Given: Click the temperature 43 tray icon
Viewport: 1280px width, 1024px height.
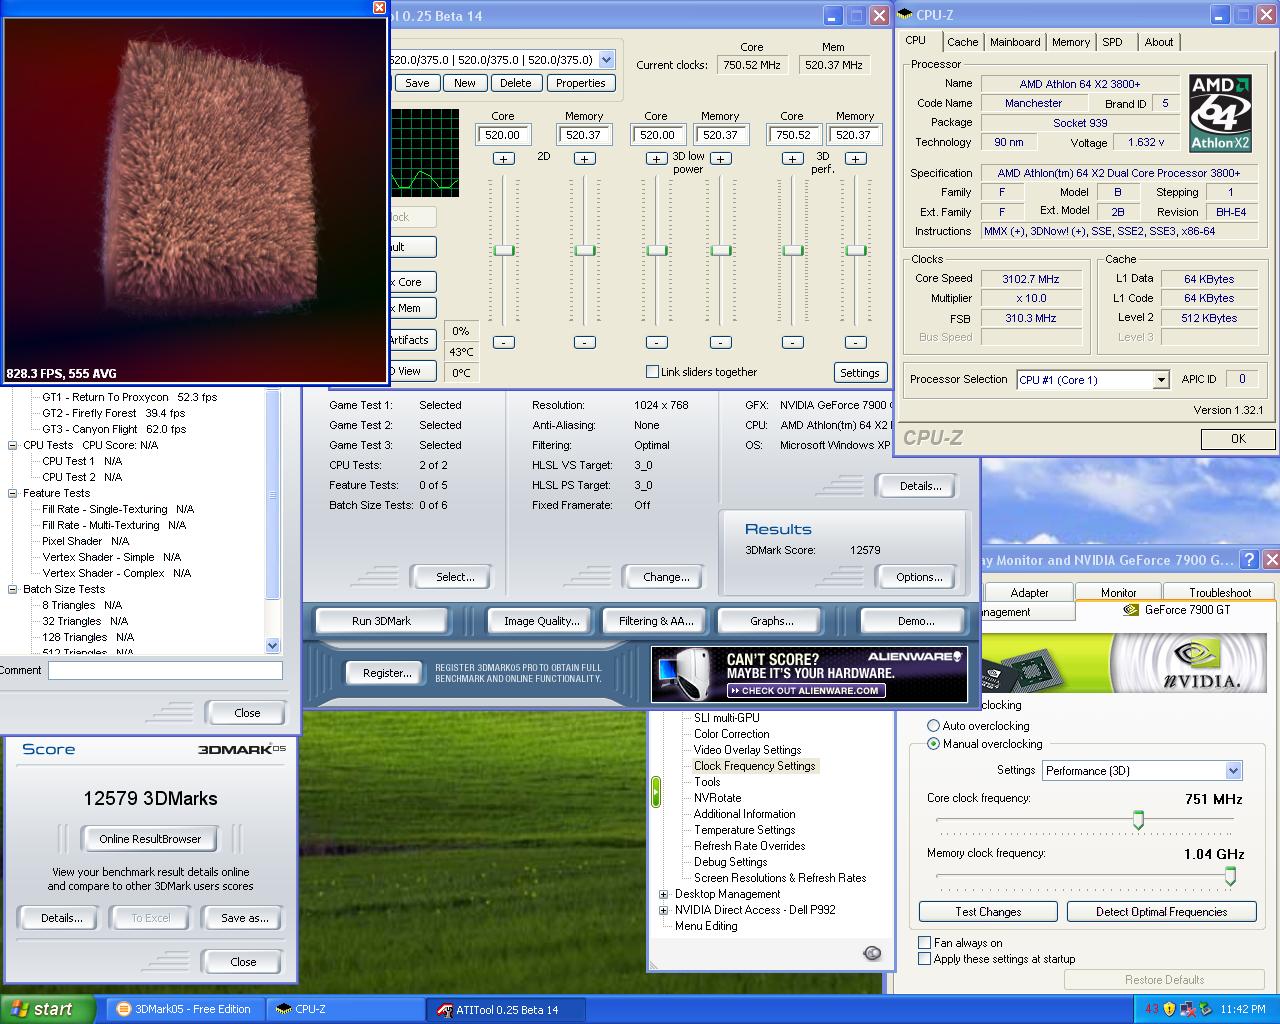Looking at the screenshot, I should [x=1152, y=1009].
